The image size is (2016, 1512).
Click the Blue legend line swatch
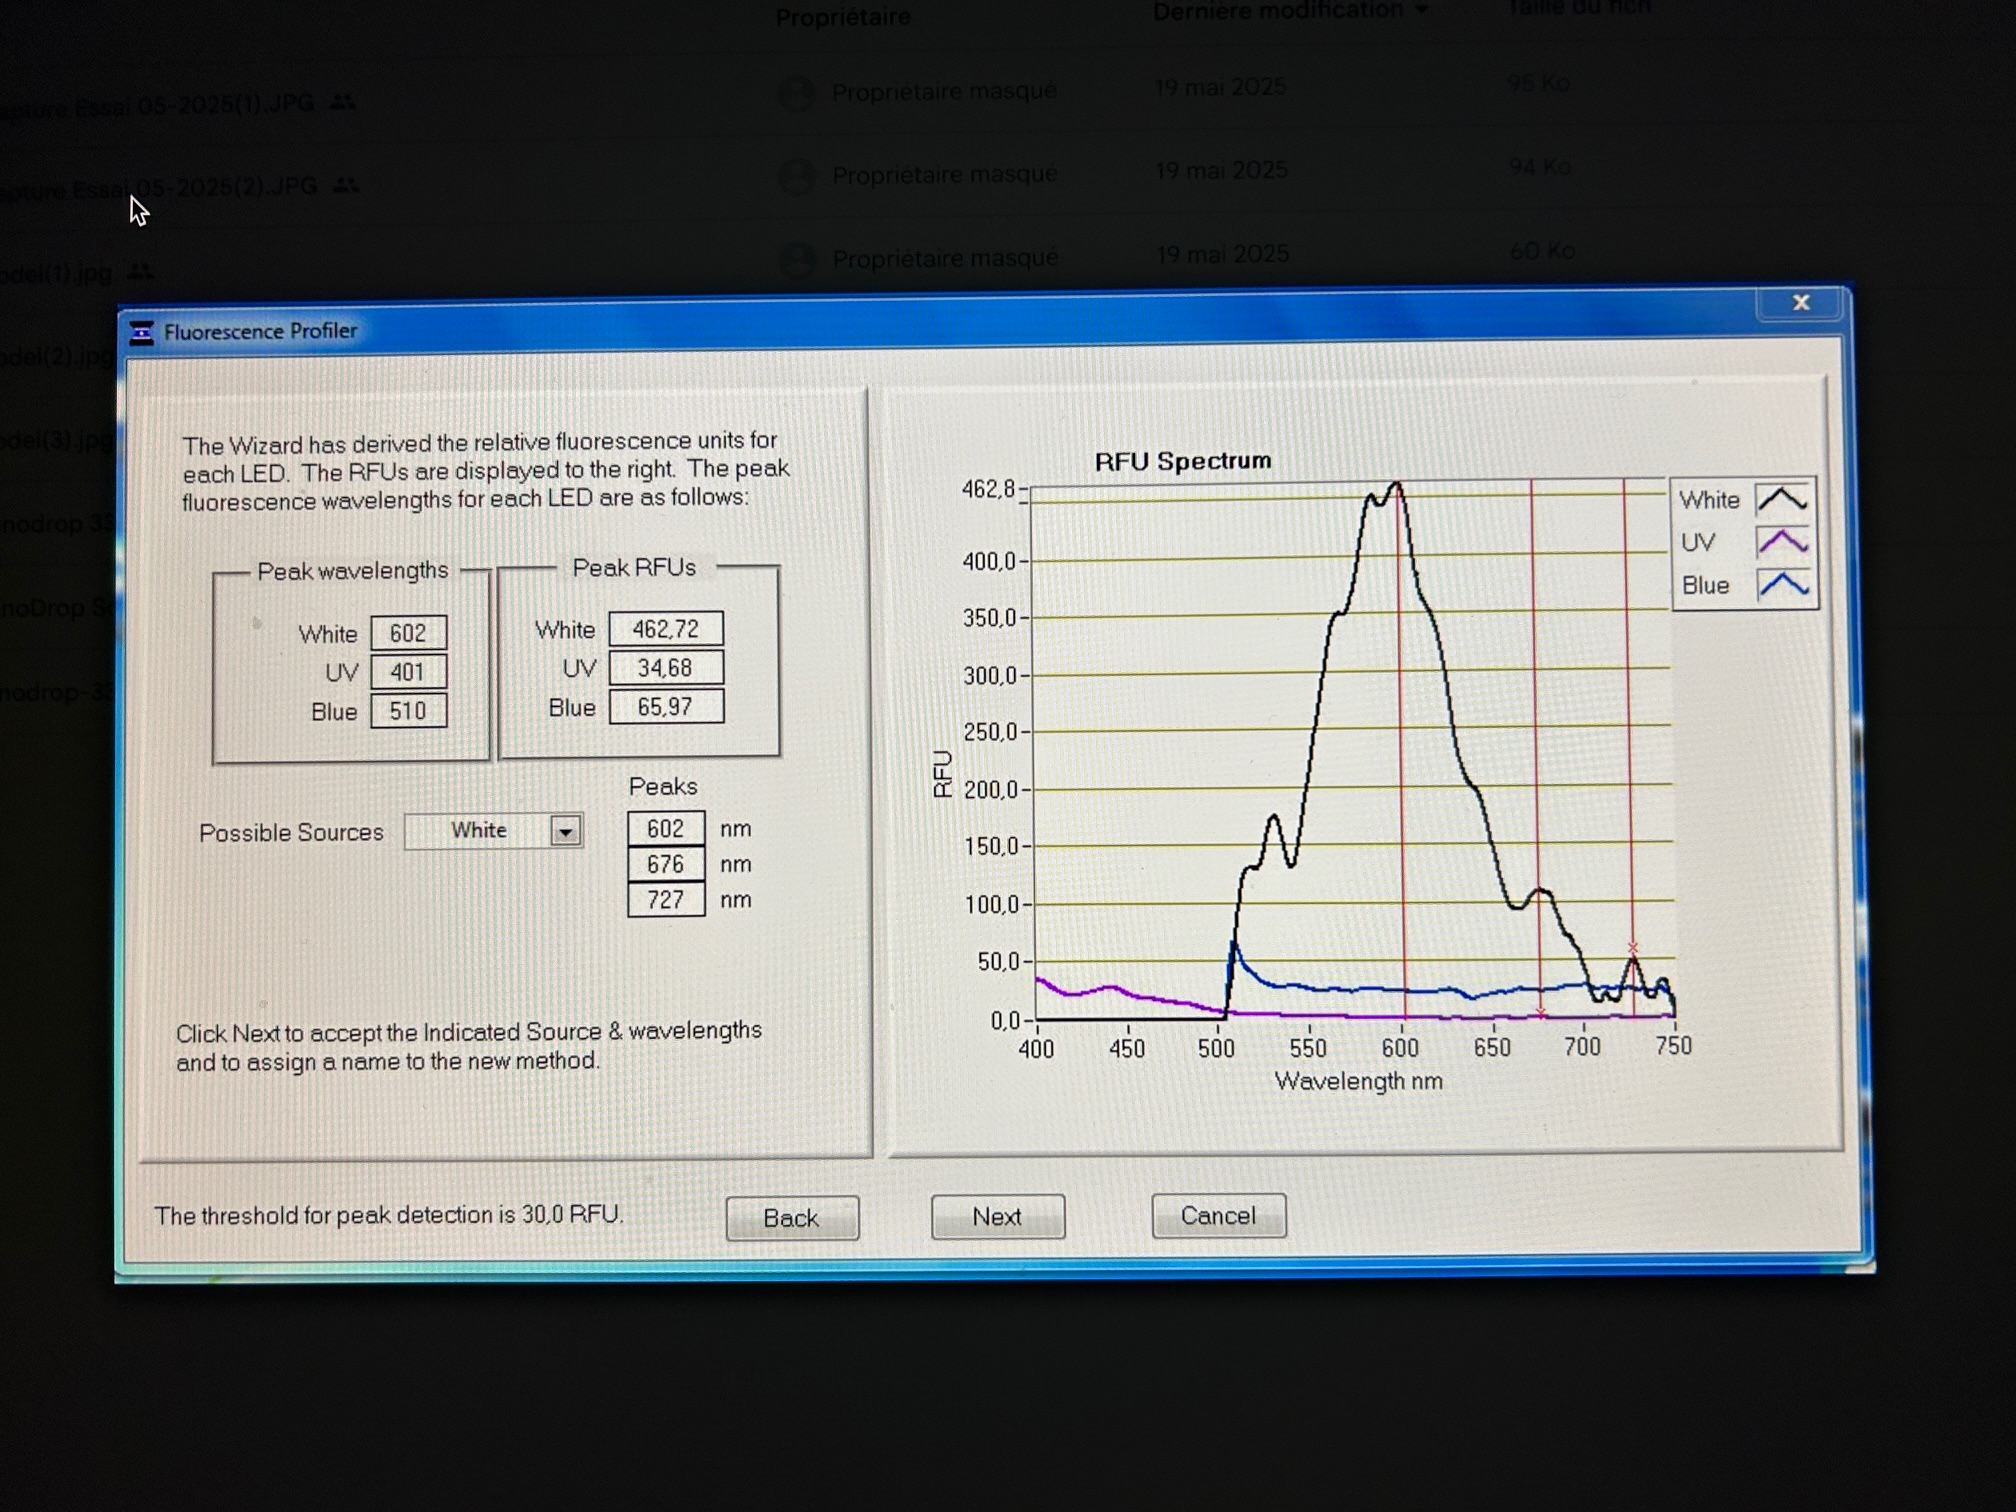[1782, 585]
